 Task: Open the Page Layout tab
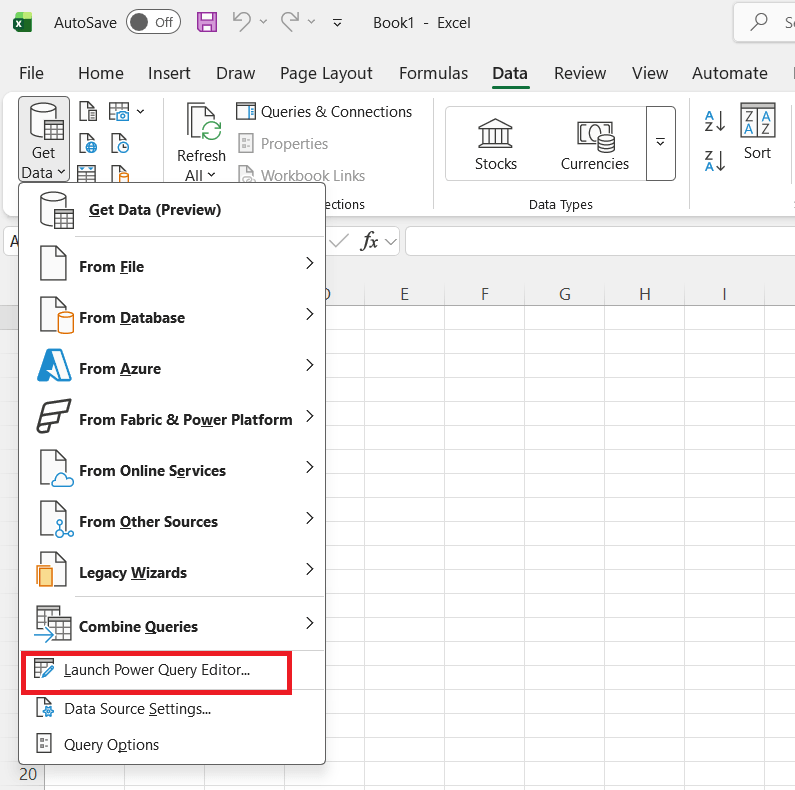(x=326, y=74)
